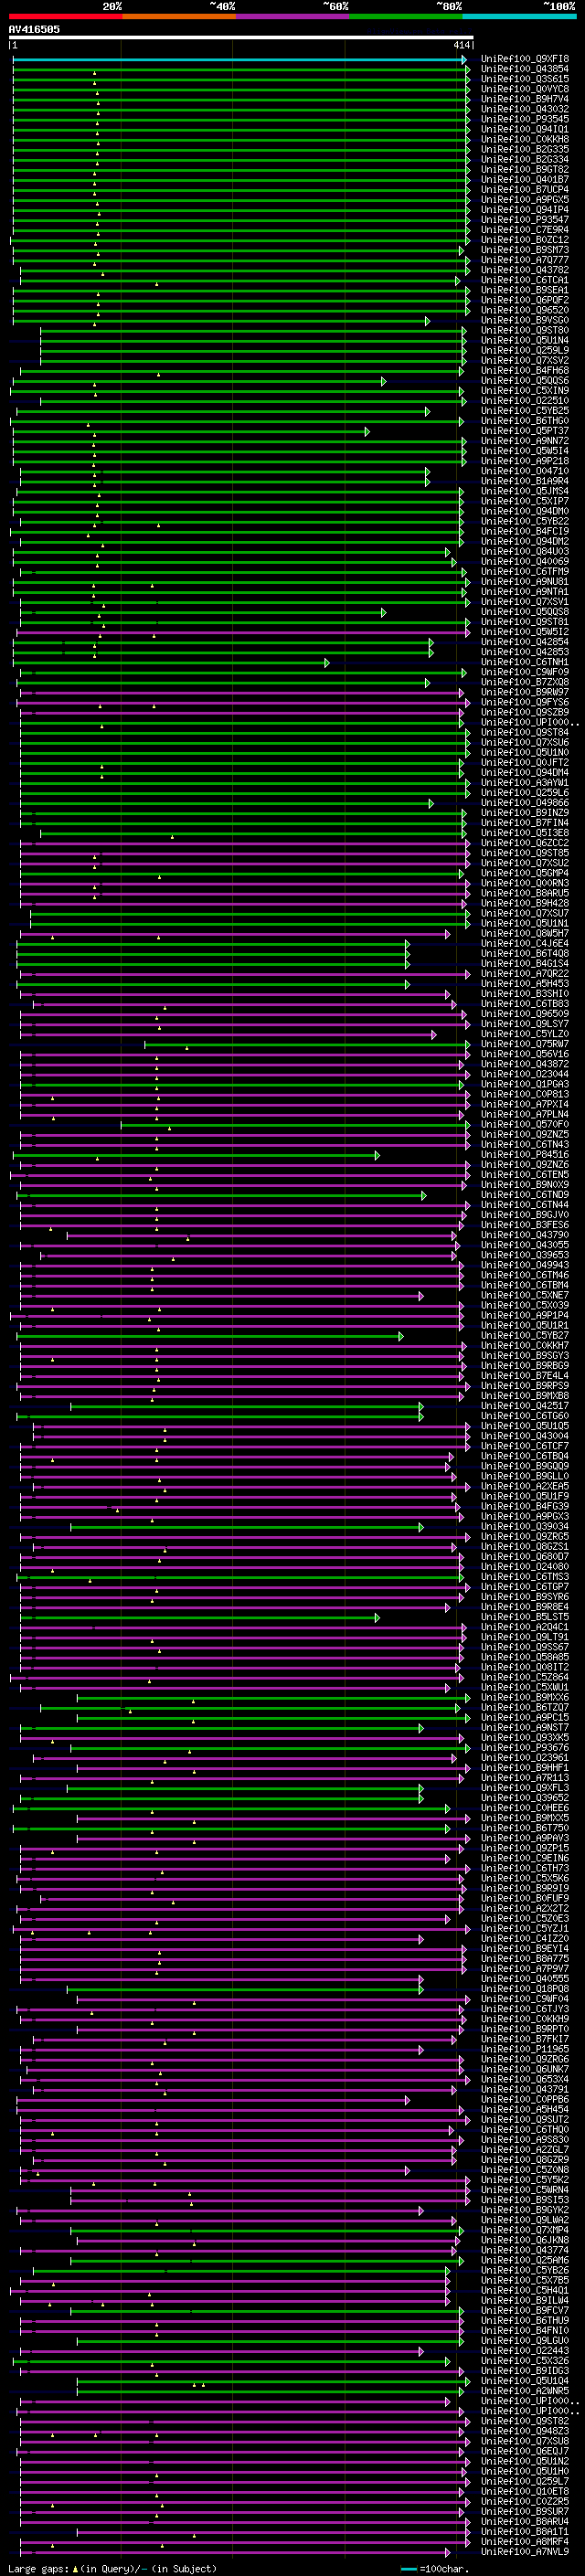Image resolution: width=585 pixels, height=2576 pixels.
Task: Select the UniRef100_C6TMS3 hit label
Action: pyautogui.click(x=525, y=1577)
